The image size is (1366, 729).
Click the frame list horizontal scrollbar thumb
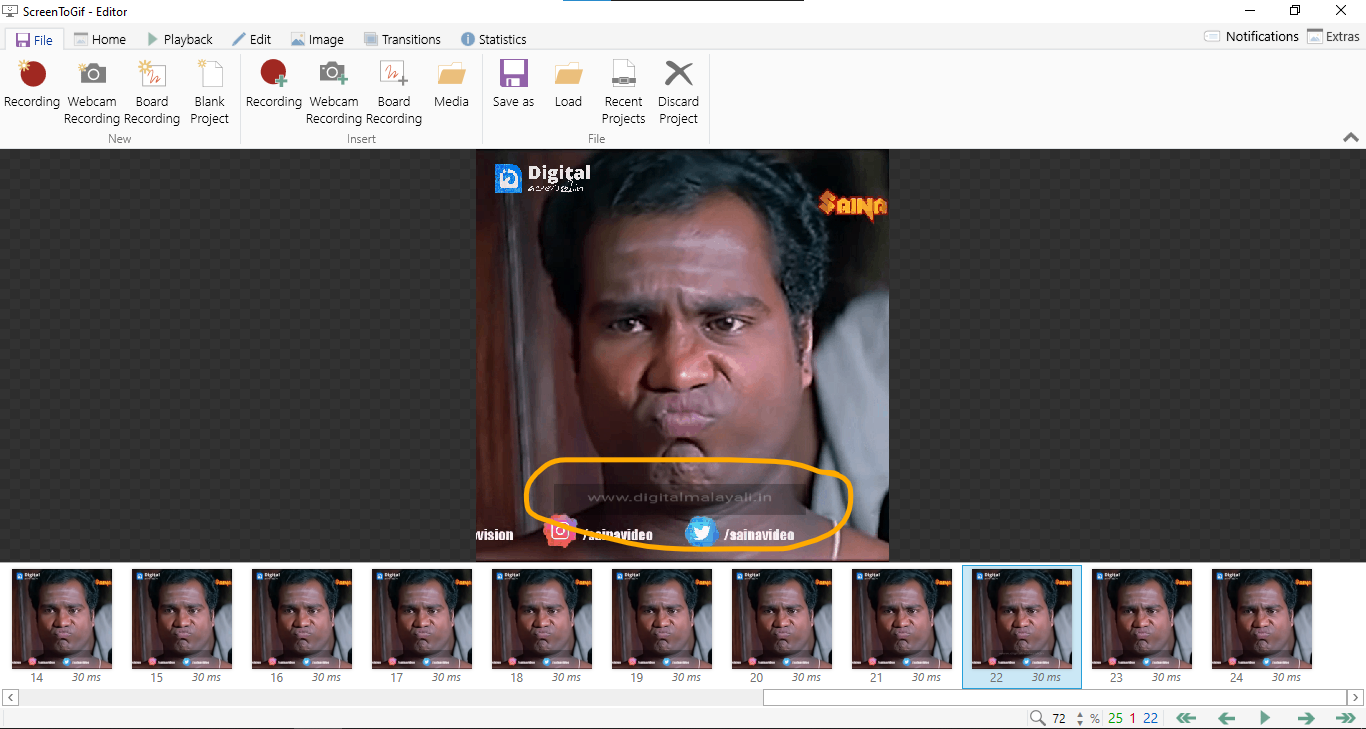1055,697
